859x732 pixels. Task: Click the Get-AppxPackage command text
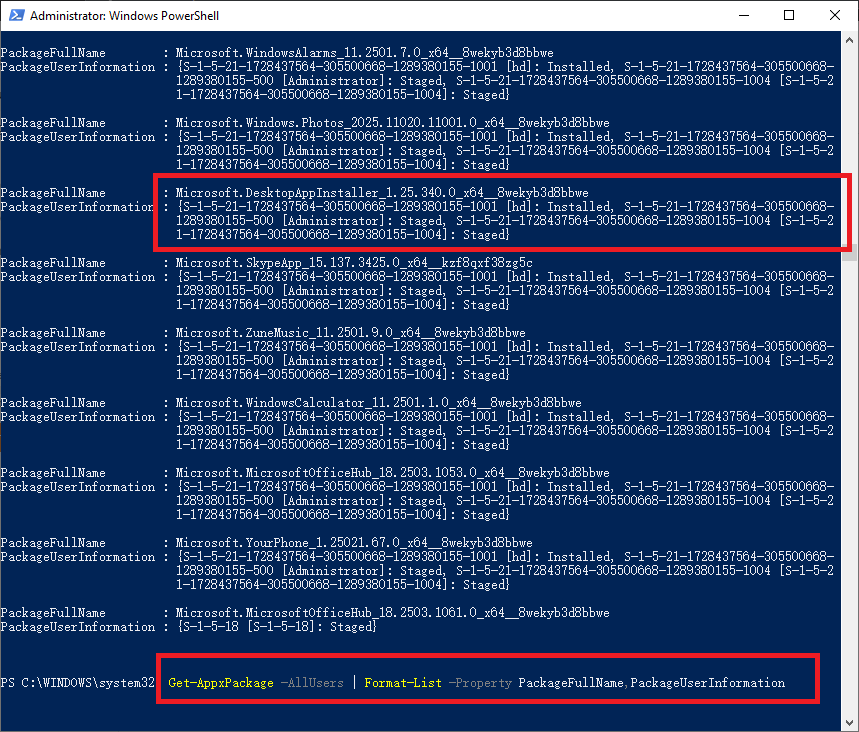point(221,683)
